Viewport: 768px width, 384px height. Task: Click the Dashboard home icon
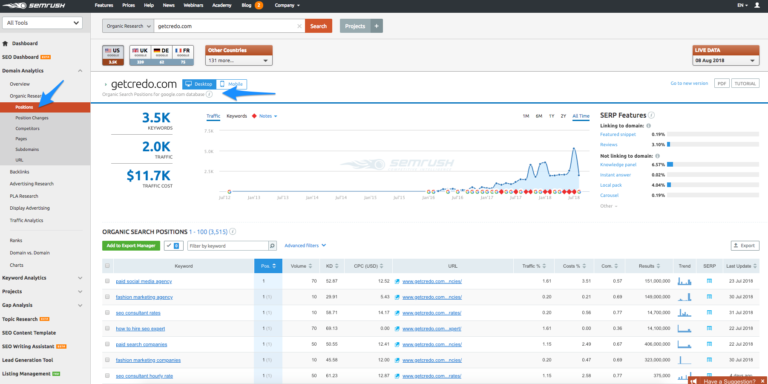[x=5, y=43]
